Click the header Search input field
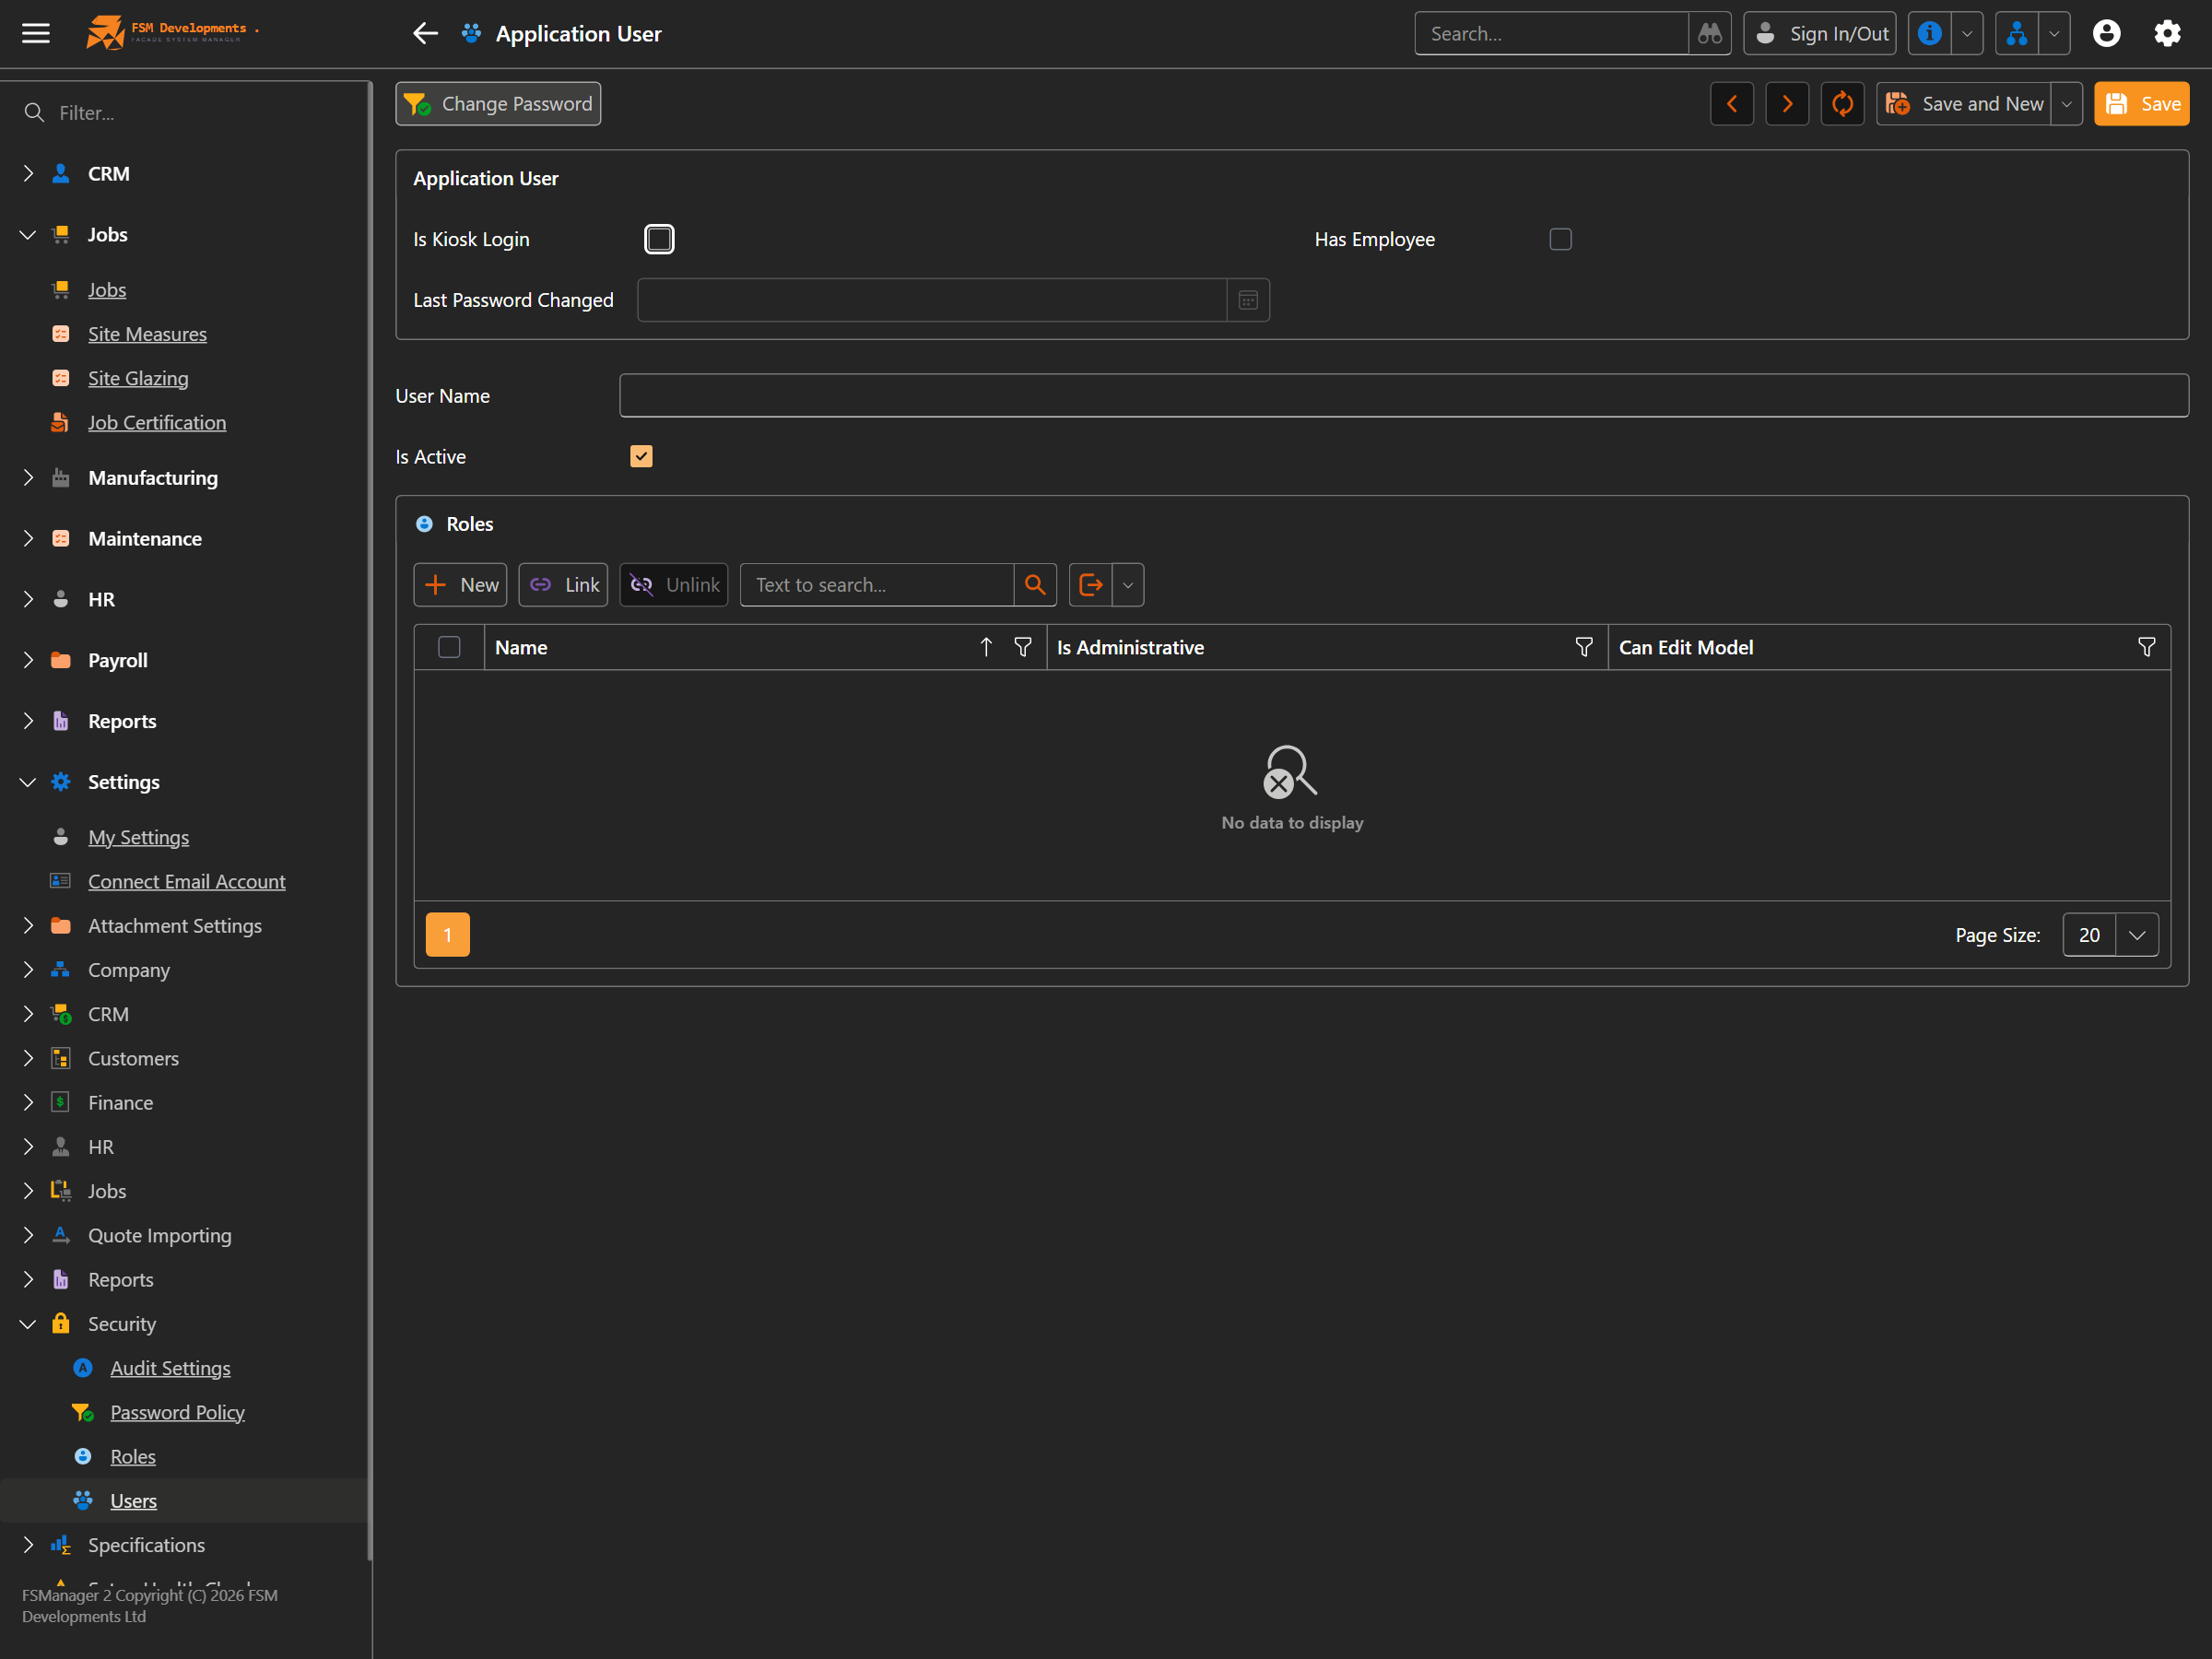 point(1551,33)
